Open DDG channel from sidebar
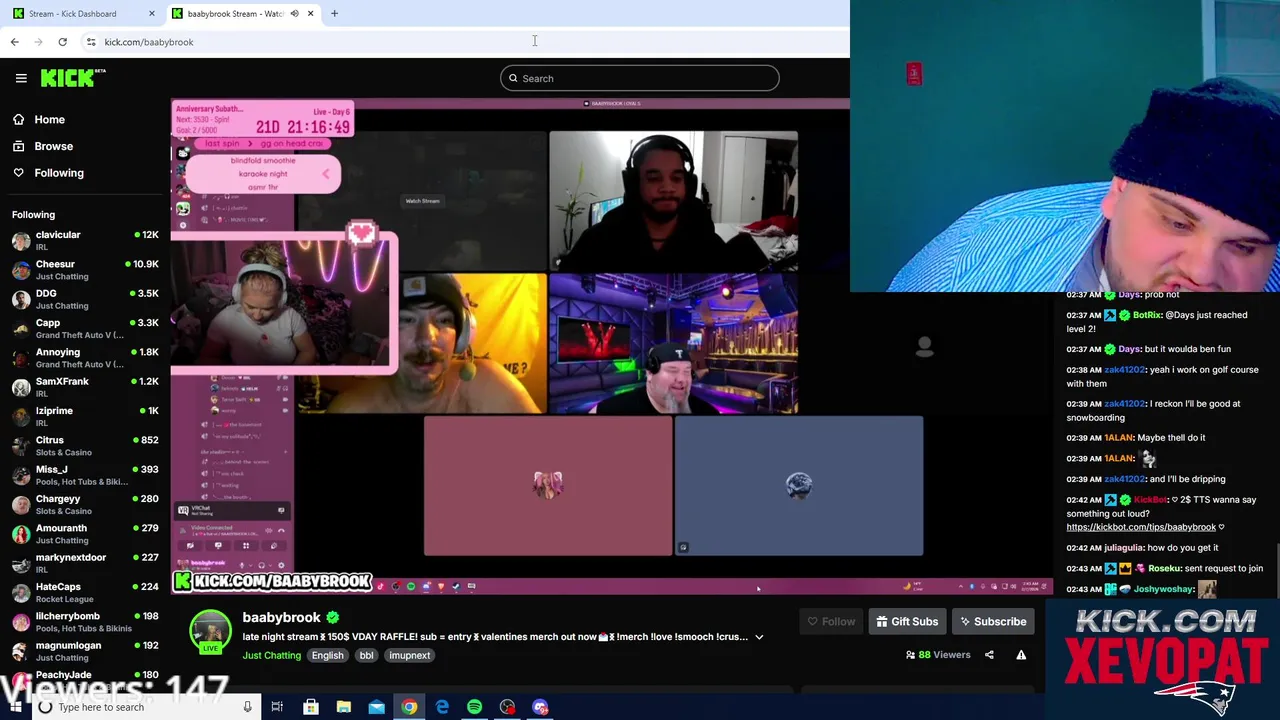1280x720 pixels. coord(85,299)
